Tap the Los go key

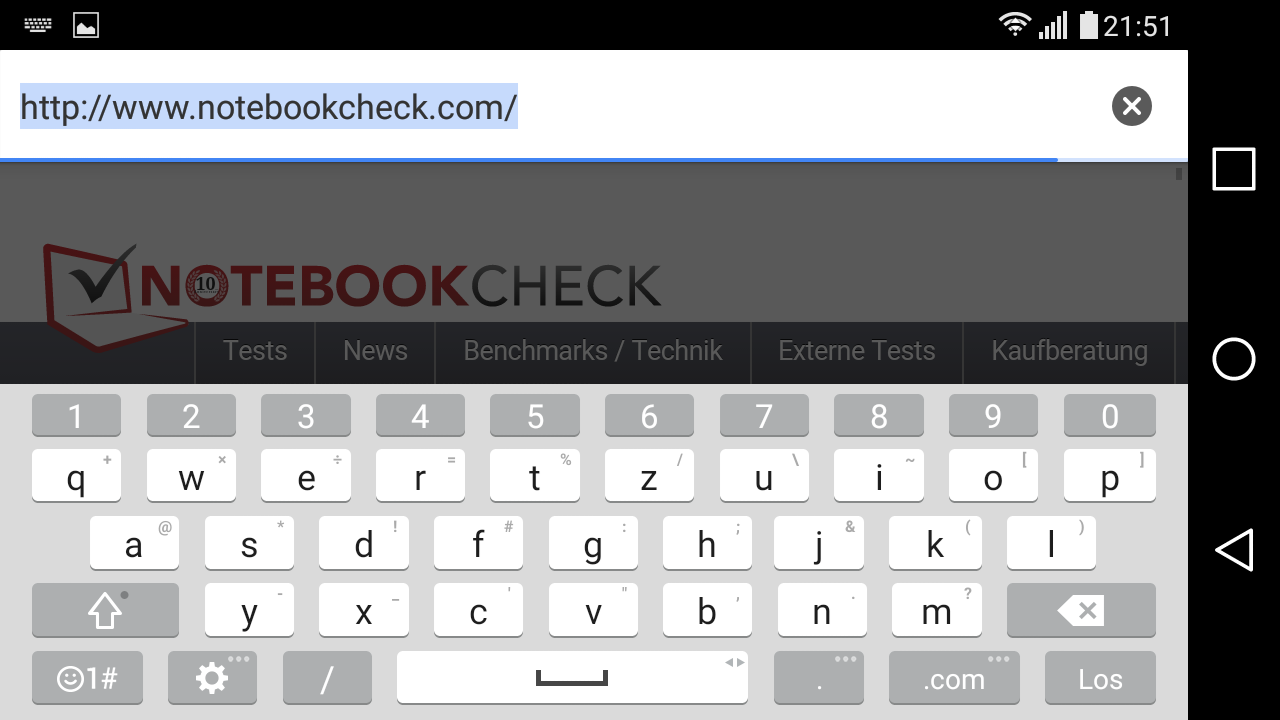(1100, 678)
